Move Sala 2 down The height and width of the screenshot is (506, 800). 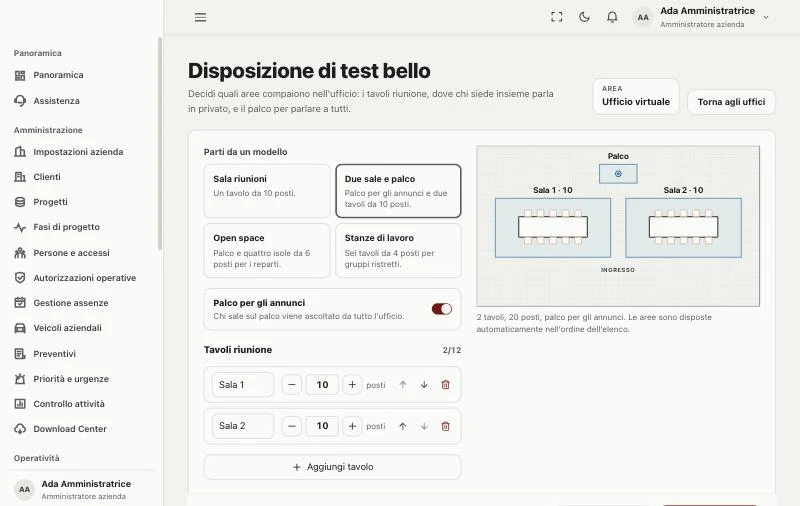pos(424,426)
